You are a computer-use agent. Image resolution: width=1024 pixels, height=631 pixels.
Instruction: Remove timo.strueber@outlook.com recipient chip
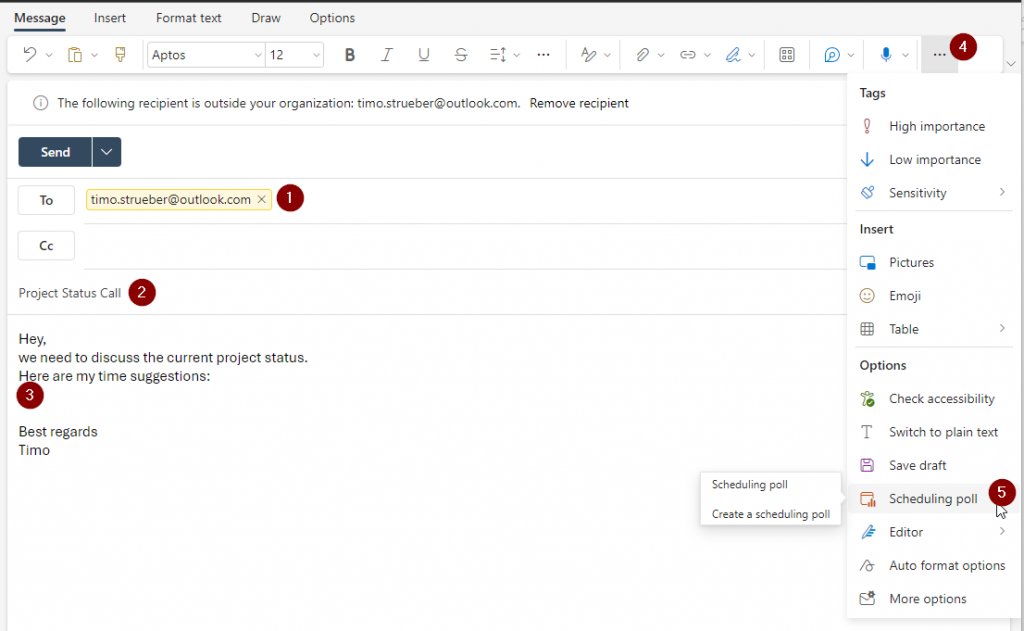262,200
